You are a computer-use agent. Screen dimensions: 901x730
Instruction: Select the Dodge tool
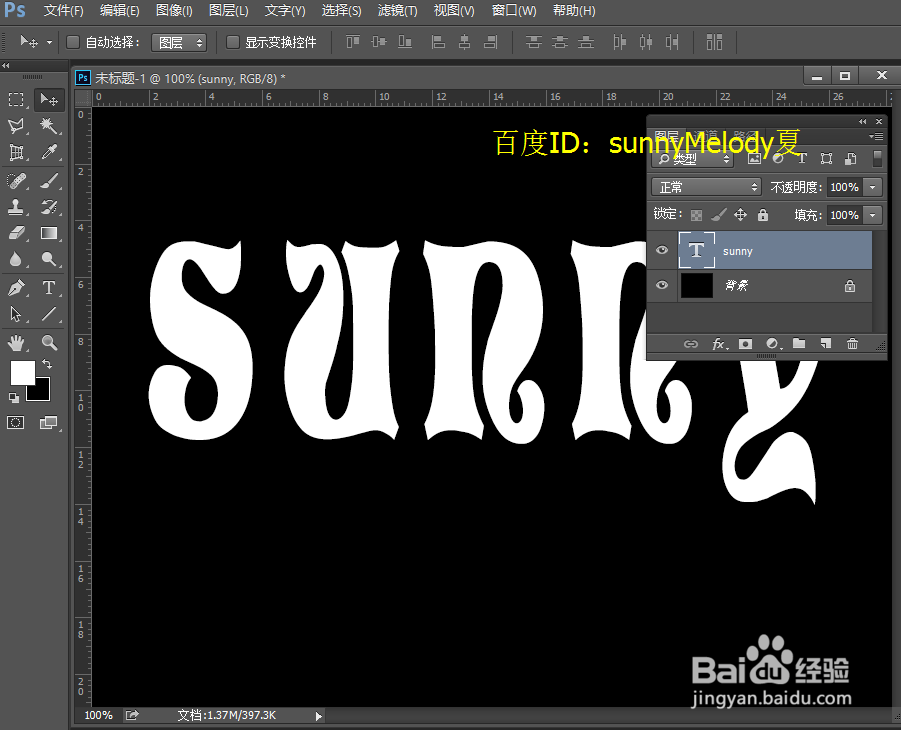coord(49,259)
